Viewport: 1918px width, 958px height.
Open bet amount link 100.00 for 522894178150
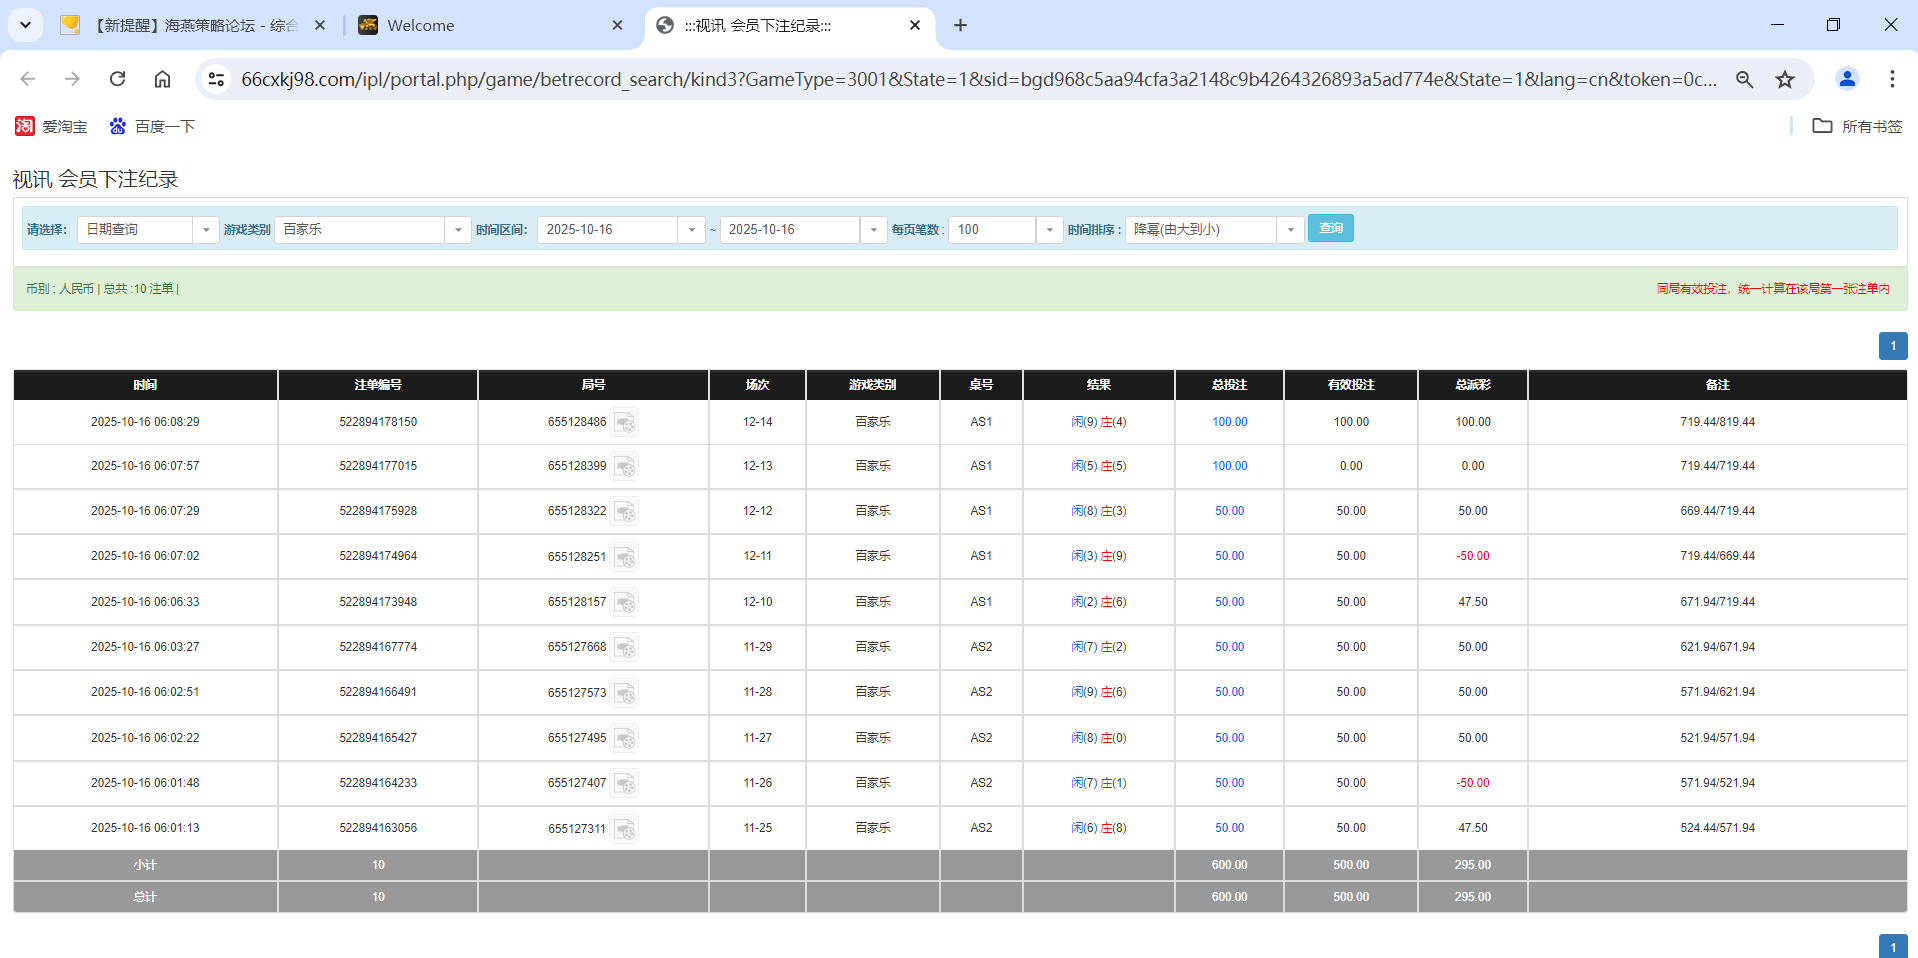pyautogui.click(x=1228, y=422)
